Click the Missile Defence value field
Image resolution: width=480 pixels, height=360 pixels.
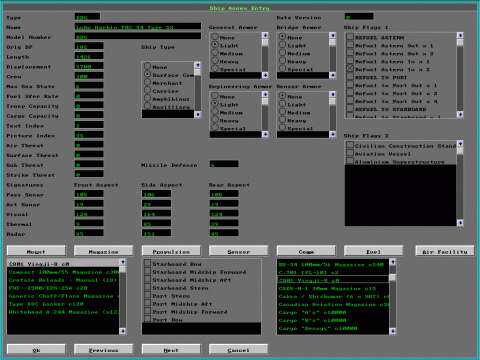tap(224, 164)
